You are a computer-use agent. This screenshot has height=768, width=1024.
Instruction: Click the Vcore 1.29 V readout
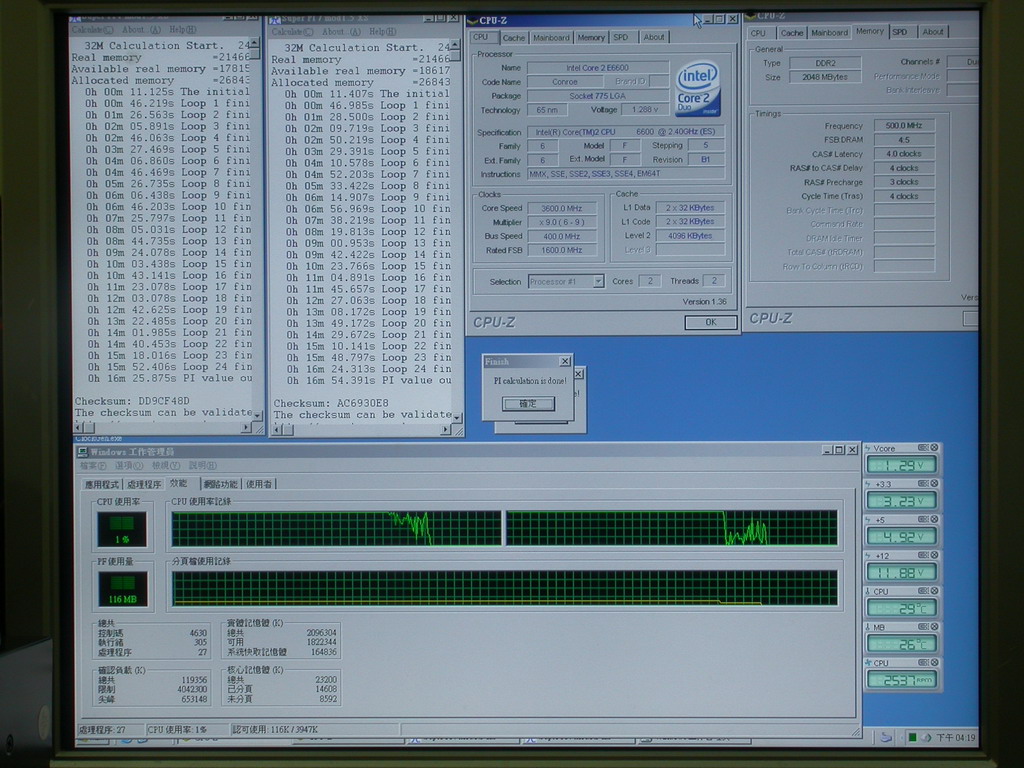(901, 465)
